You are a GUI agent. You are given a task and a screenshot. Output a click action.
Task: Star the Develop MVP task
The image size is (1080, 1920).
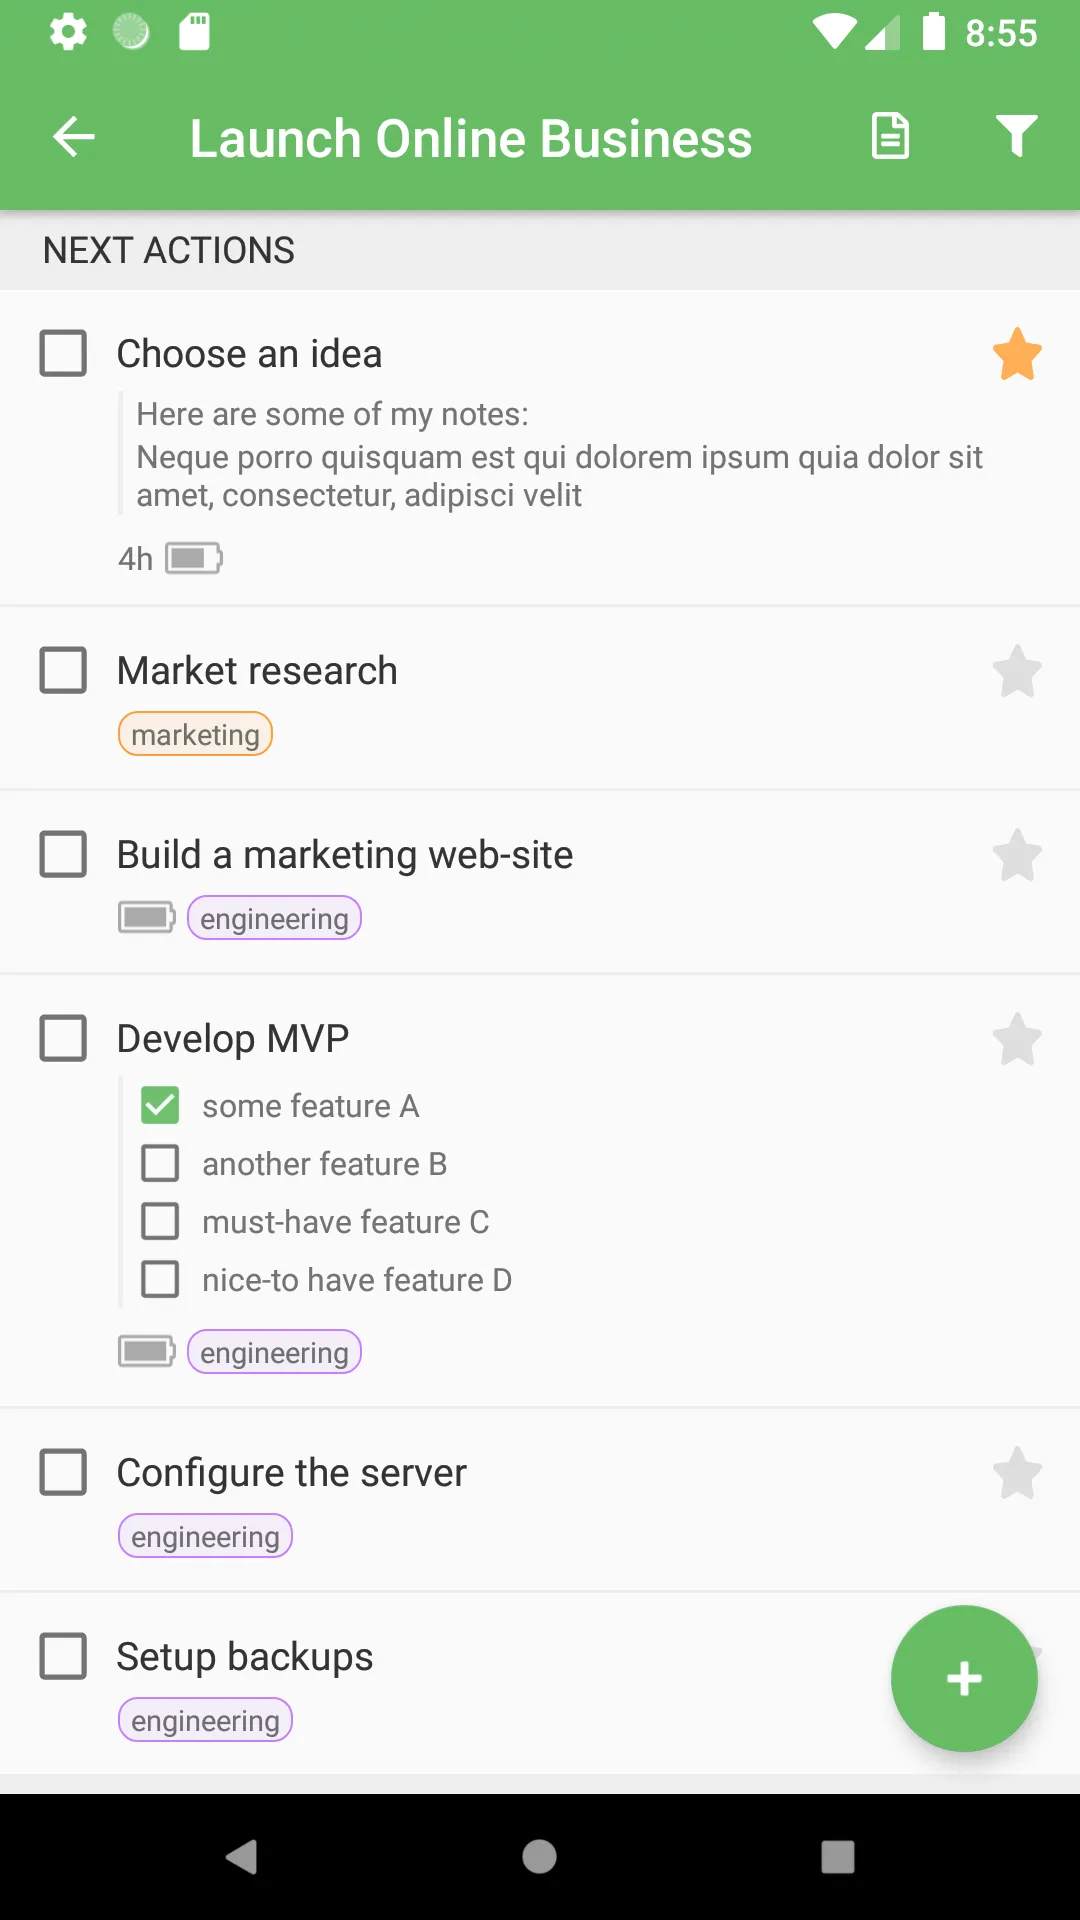(1017, 1039)
